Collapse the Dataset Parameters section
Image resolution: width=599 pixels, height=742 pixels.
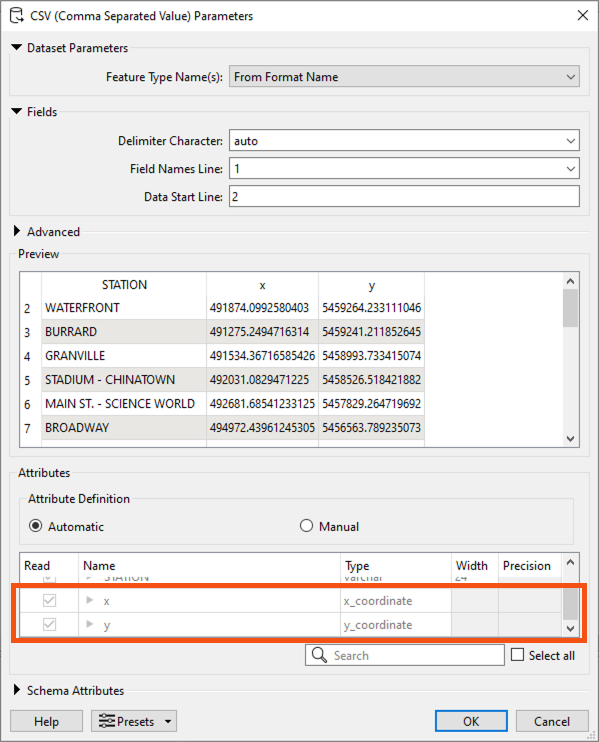[17, 47]
